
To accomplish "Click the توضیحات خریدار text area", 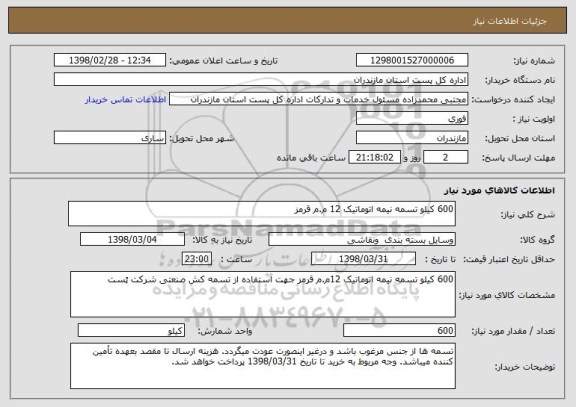I will click(x=263, y=366).
